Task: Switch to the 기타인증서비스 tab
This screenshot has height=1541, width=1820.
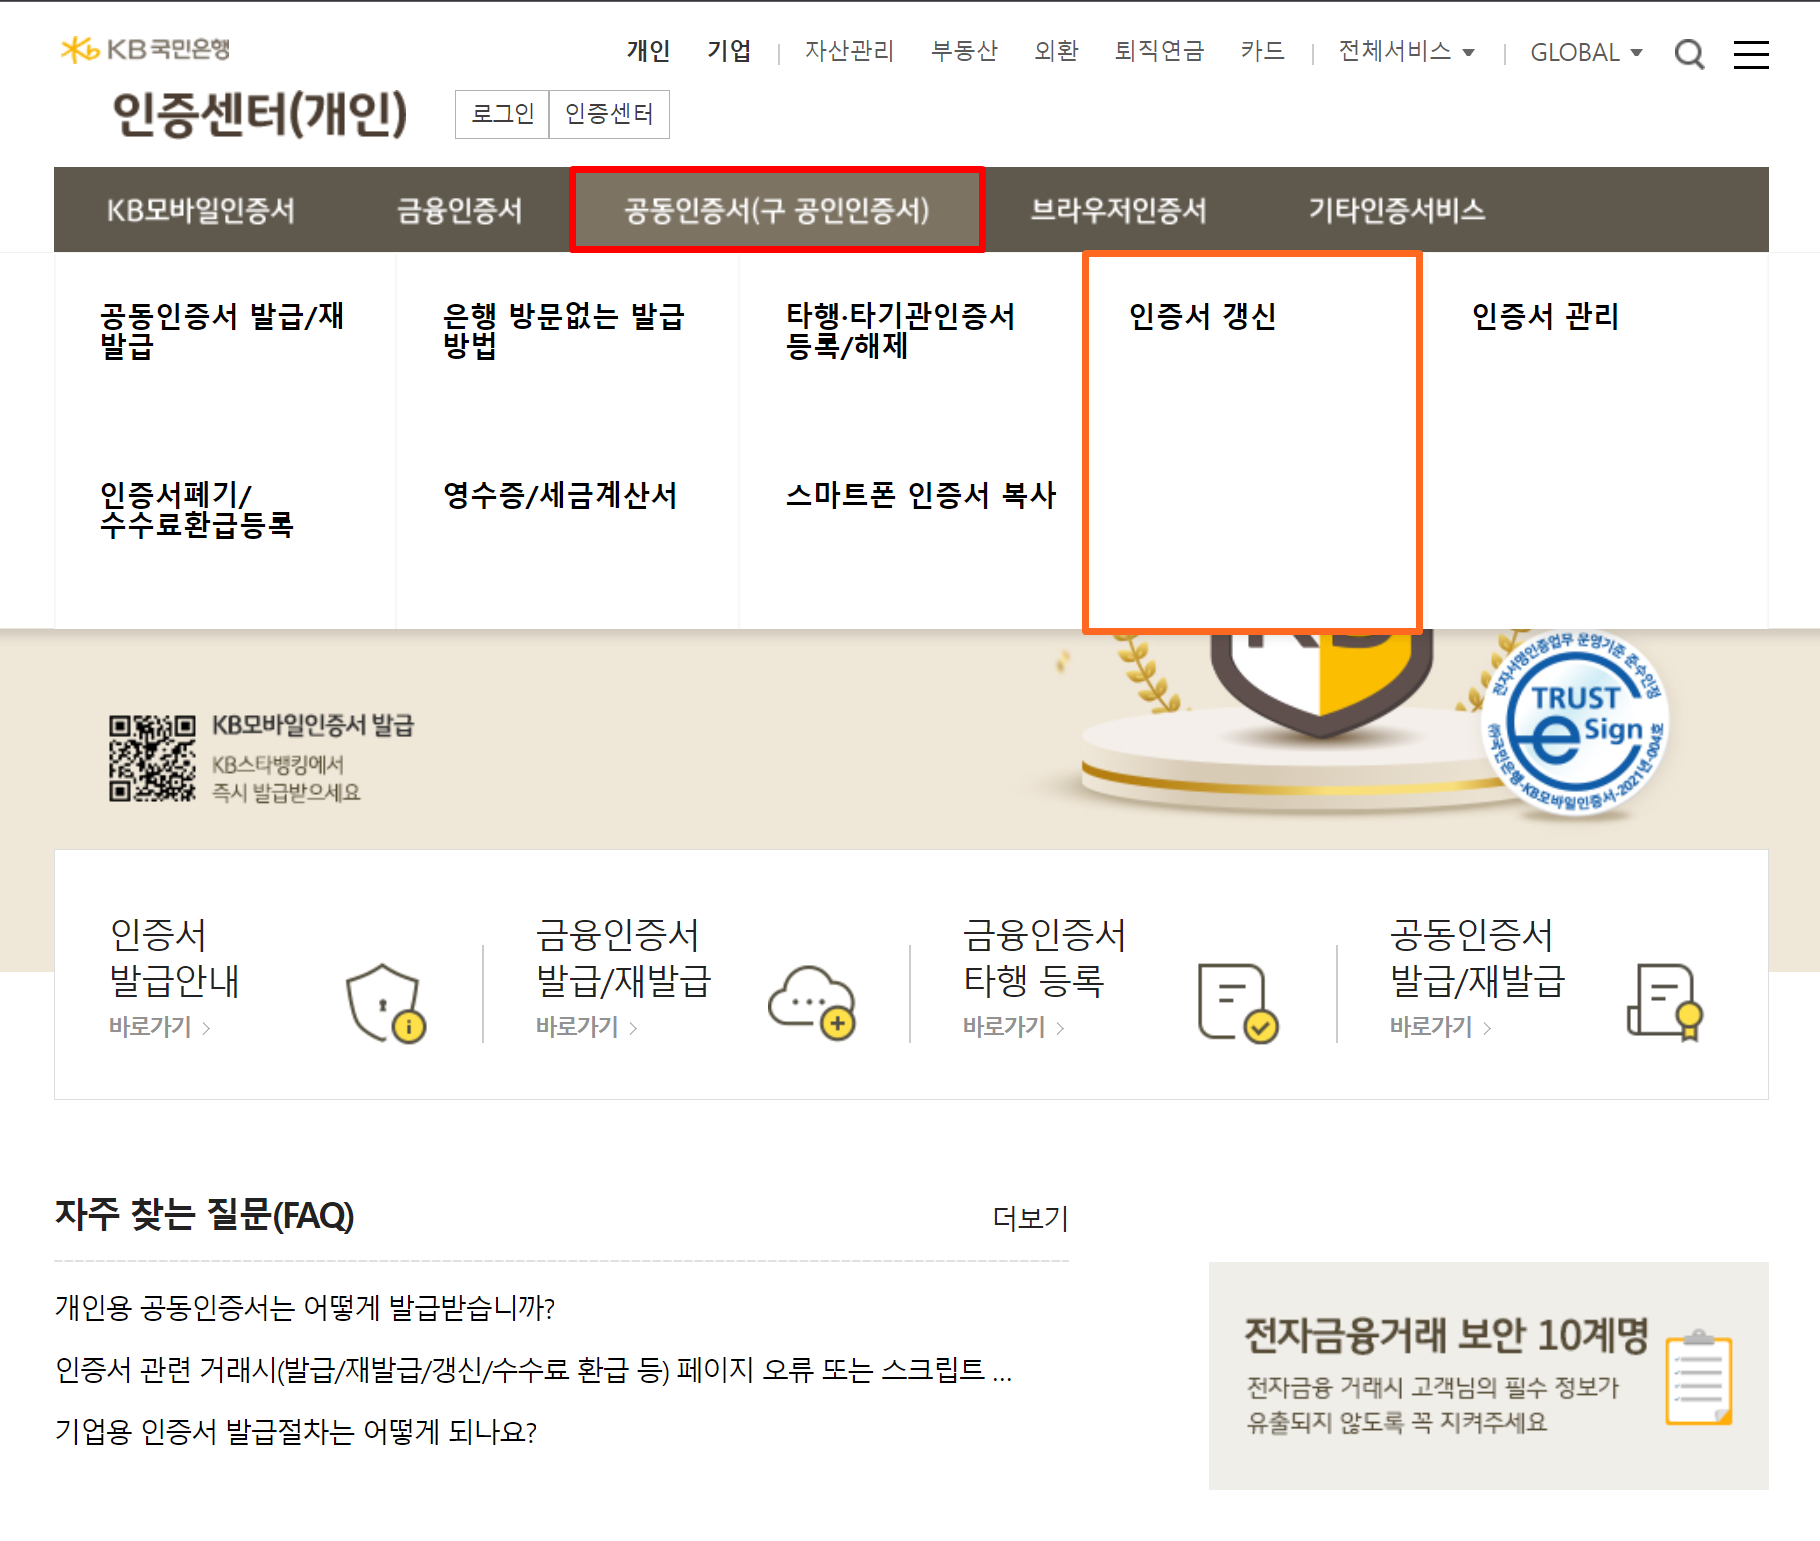Action: click(1396, 210)
